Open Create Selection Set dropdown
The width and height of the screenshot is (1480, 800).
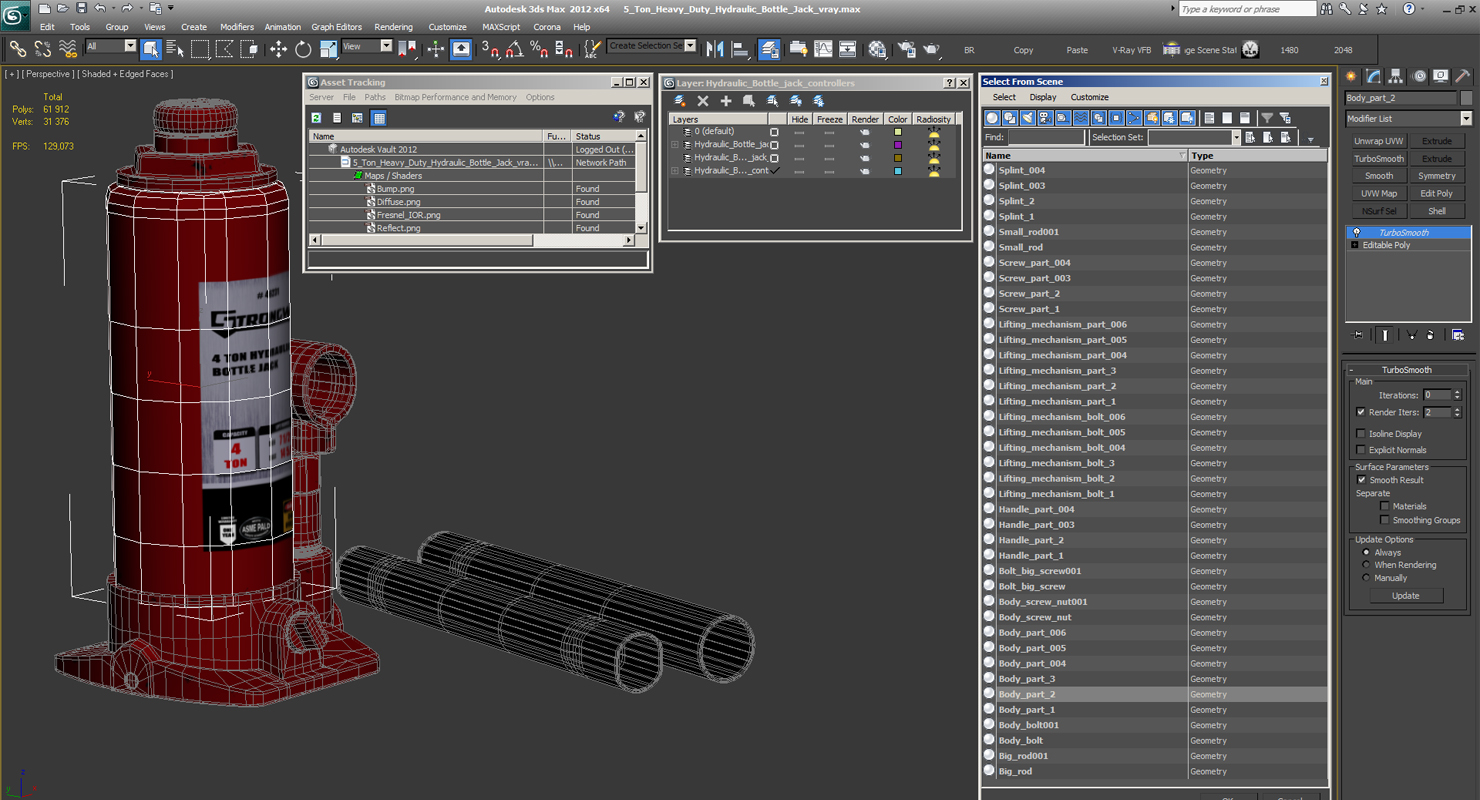click(x=651, y=46)
